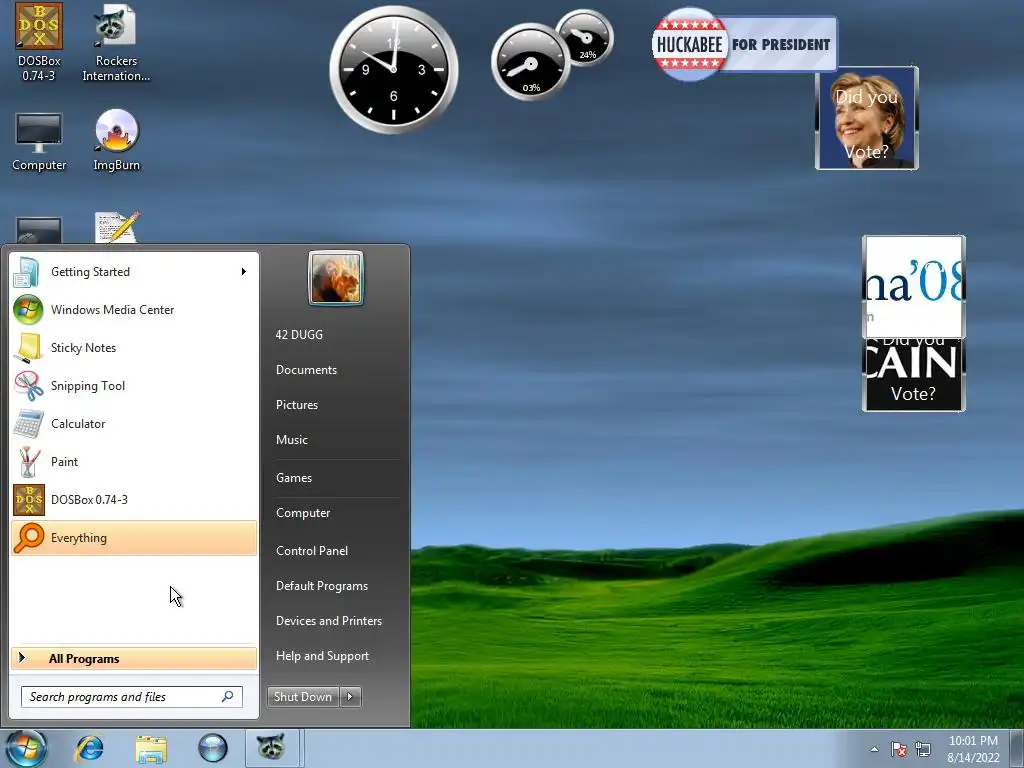The height and width of the screenshot is (768, 1024).
Task: Click the Search programs and files box
Action: tap(132, 697)
